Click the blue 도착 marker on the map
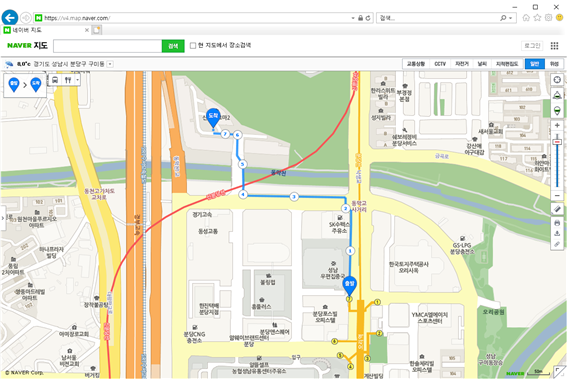Image resolution: width=567 pixels, height=383 pixels. coord(213,118)
